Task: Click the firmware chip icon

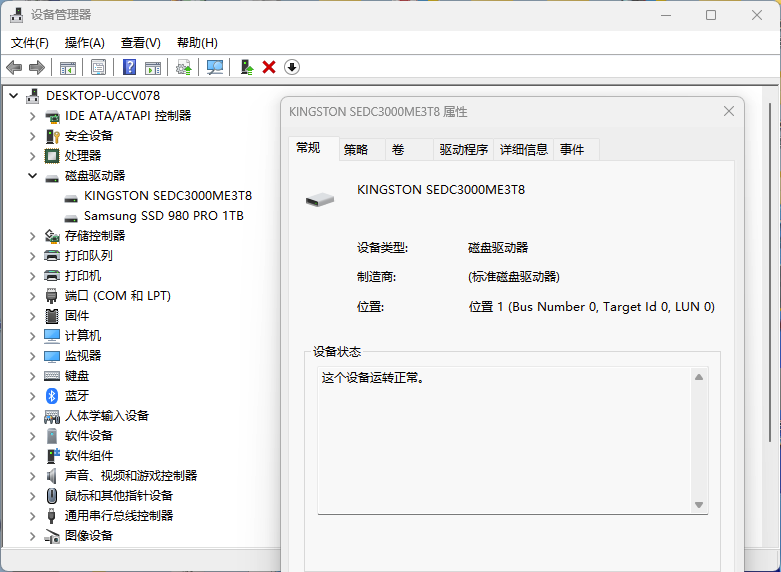Action: coord(52,316)
